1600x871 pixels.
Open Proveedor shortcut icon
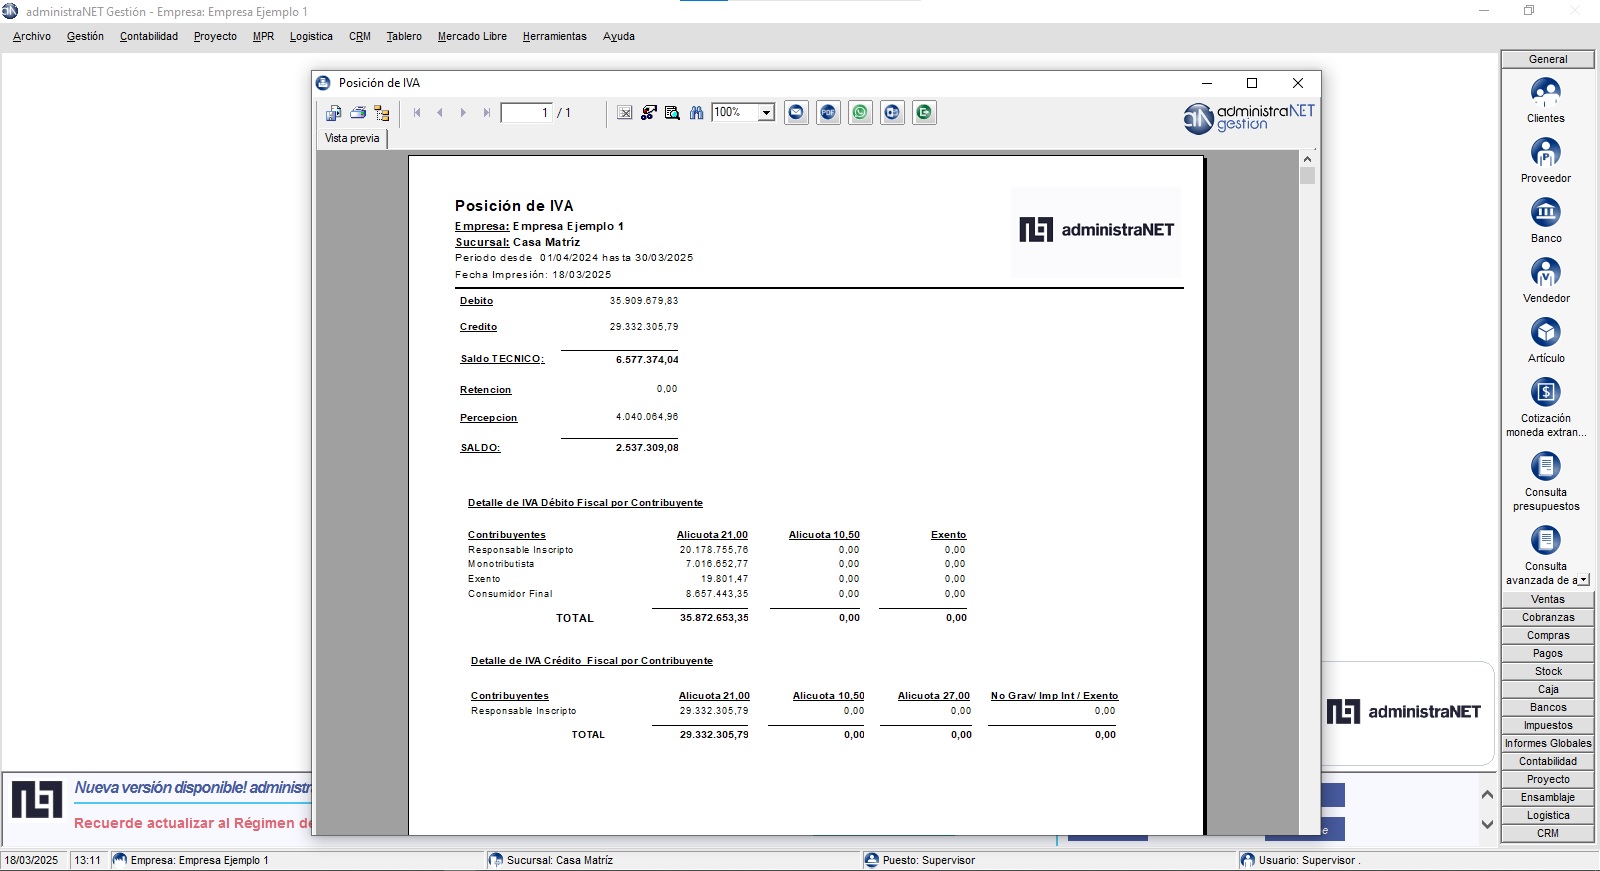pos(1546,153)
